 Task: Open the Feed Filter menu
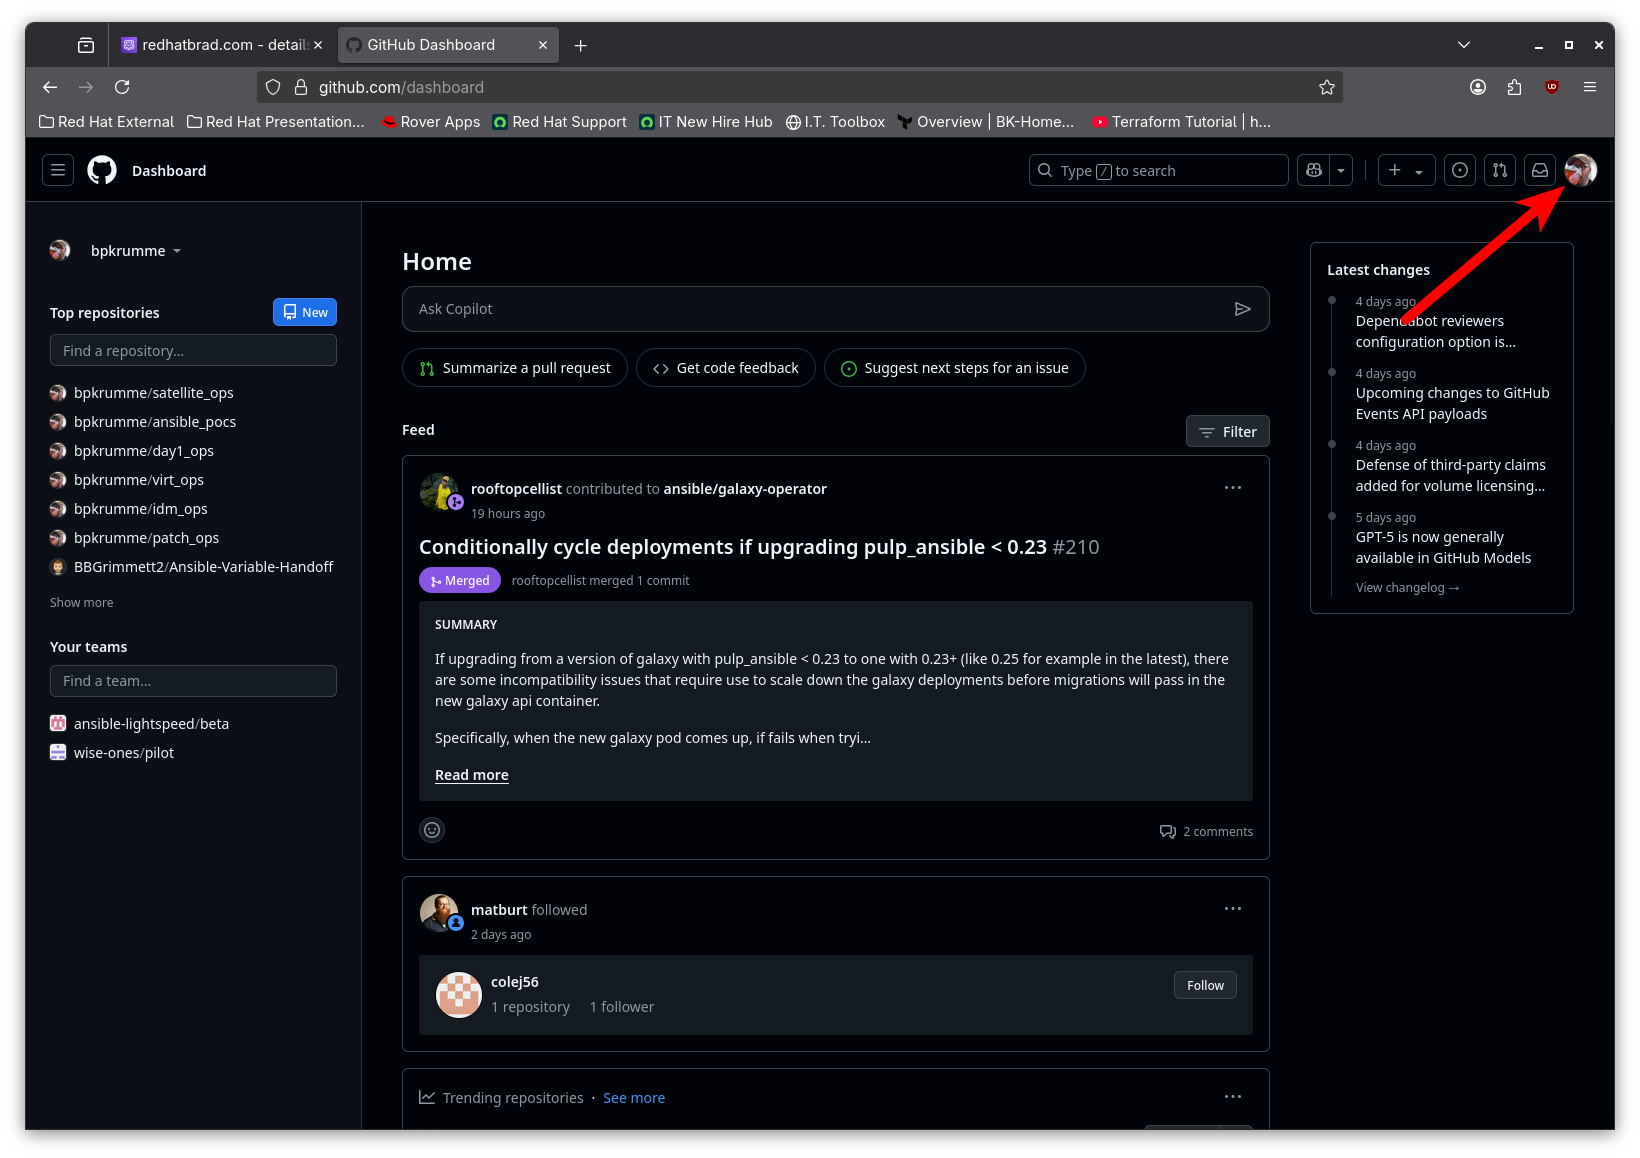coord(1228,432)
